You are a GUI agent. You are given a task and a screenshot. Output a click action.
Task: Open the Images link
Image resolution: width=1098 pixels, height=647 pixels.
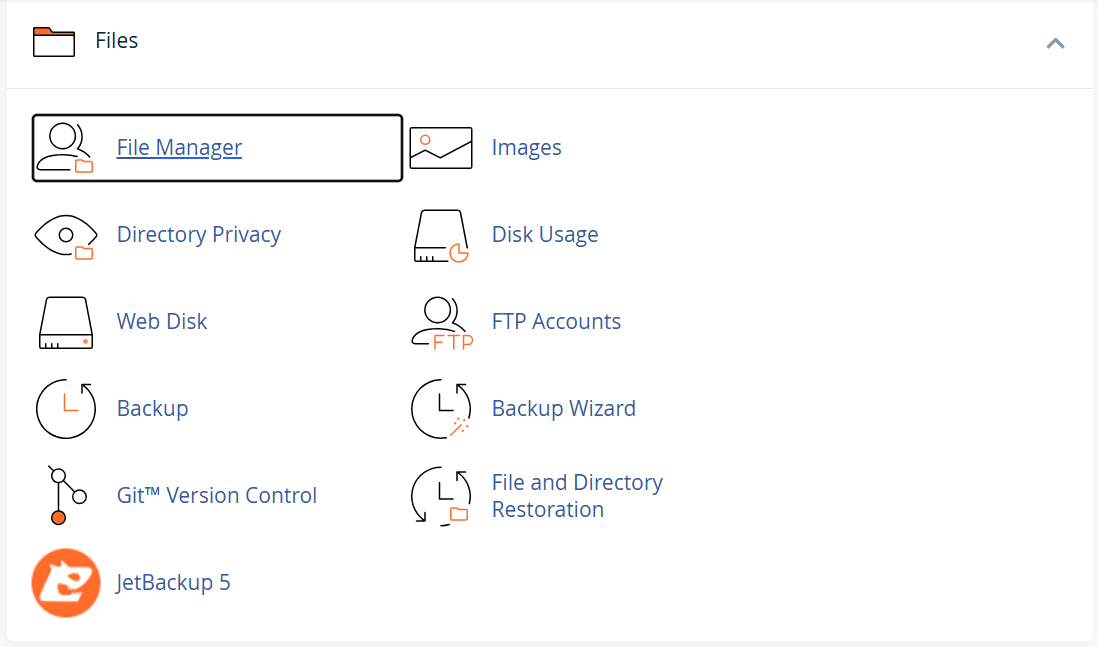527,147
